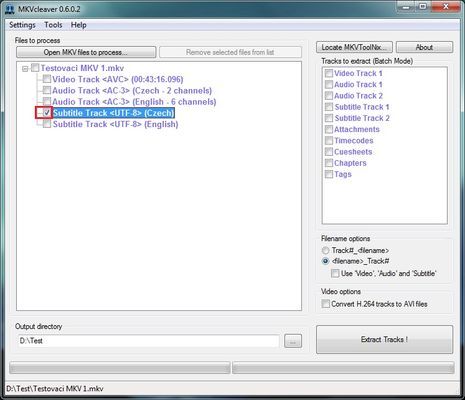Viewport: 465px width, 400px height.
Task: Open the Help menu
Action: pos(79,25)
